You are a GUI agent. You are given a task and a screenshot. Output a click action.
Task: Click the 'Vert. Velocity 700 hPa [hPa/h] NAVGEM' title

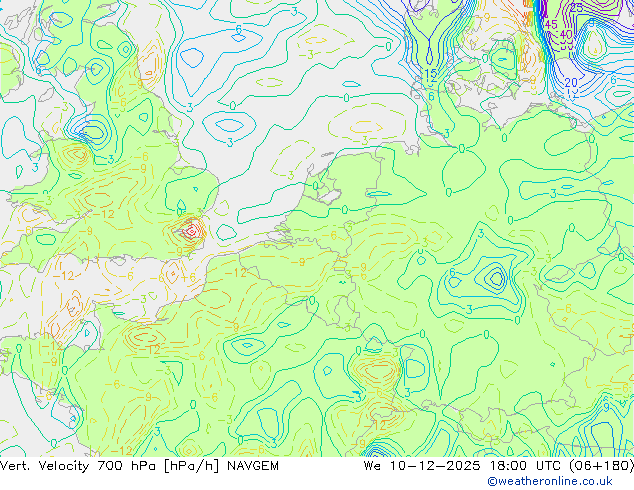(139, 466)
